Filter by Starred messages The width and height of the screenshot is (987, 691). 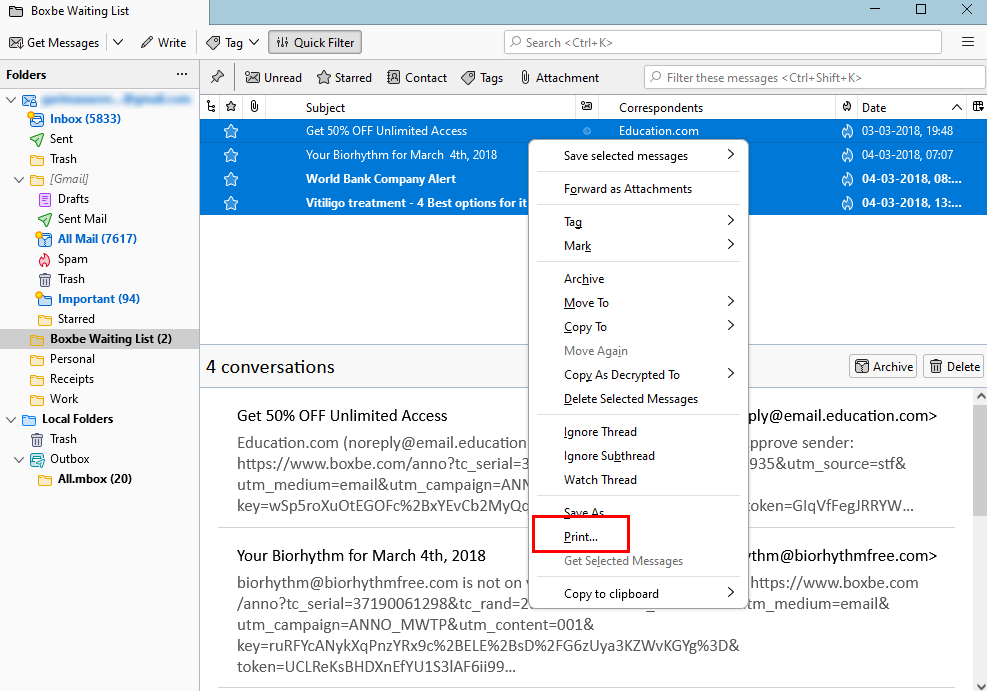coord(344,77)
